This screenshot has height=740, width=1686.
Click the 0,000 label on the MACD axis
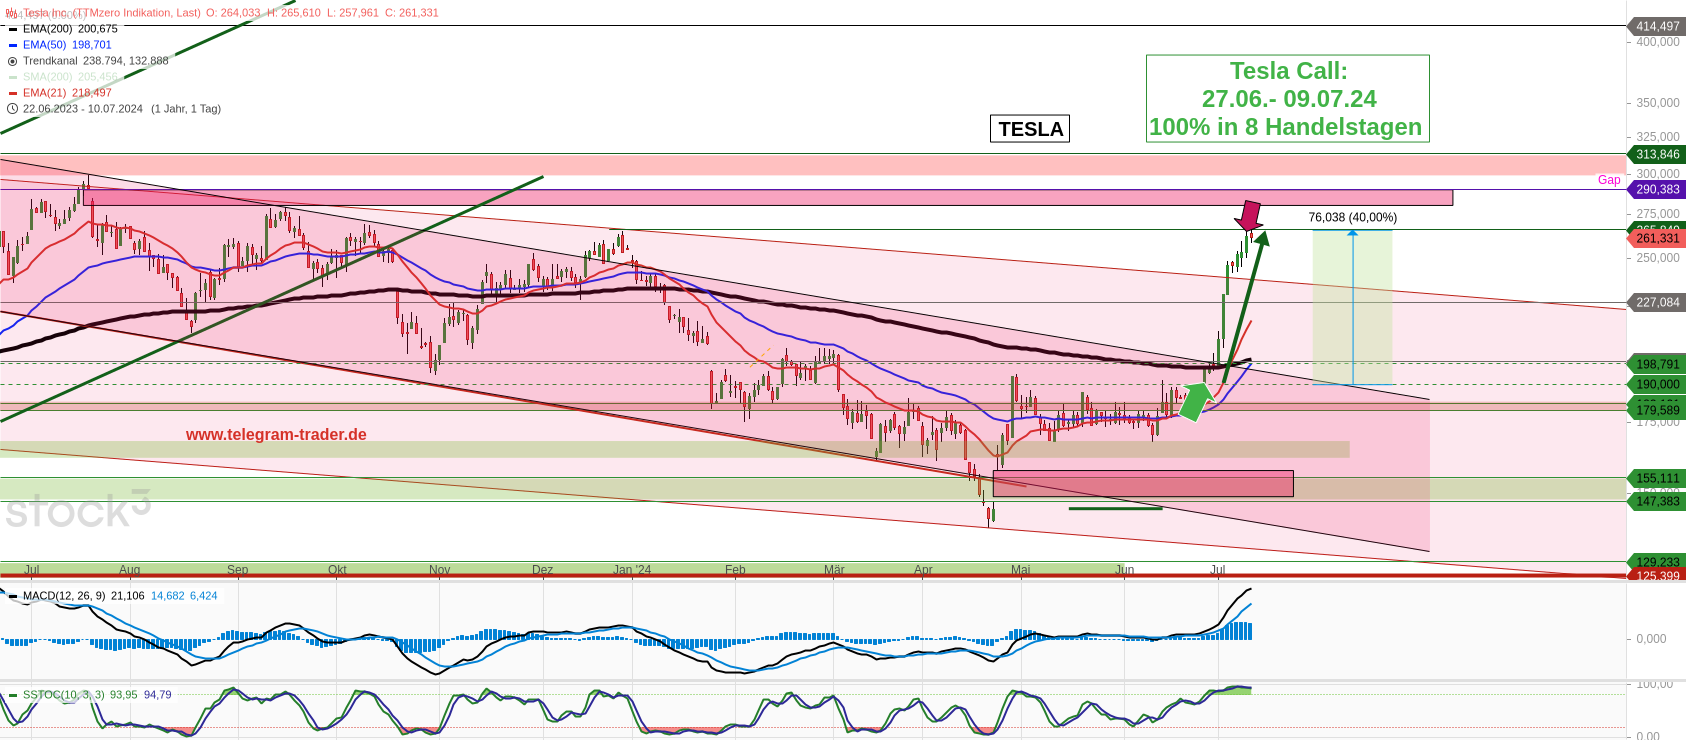pyautogui.click(x=1651, y=639)
